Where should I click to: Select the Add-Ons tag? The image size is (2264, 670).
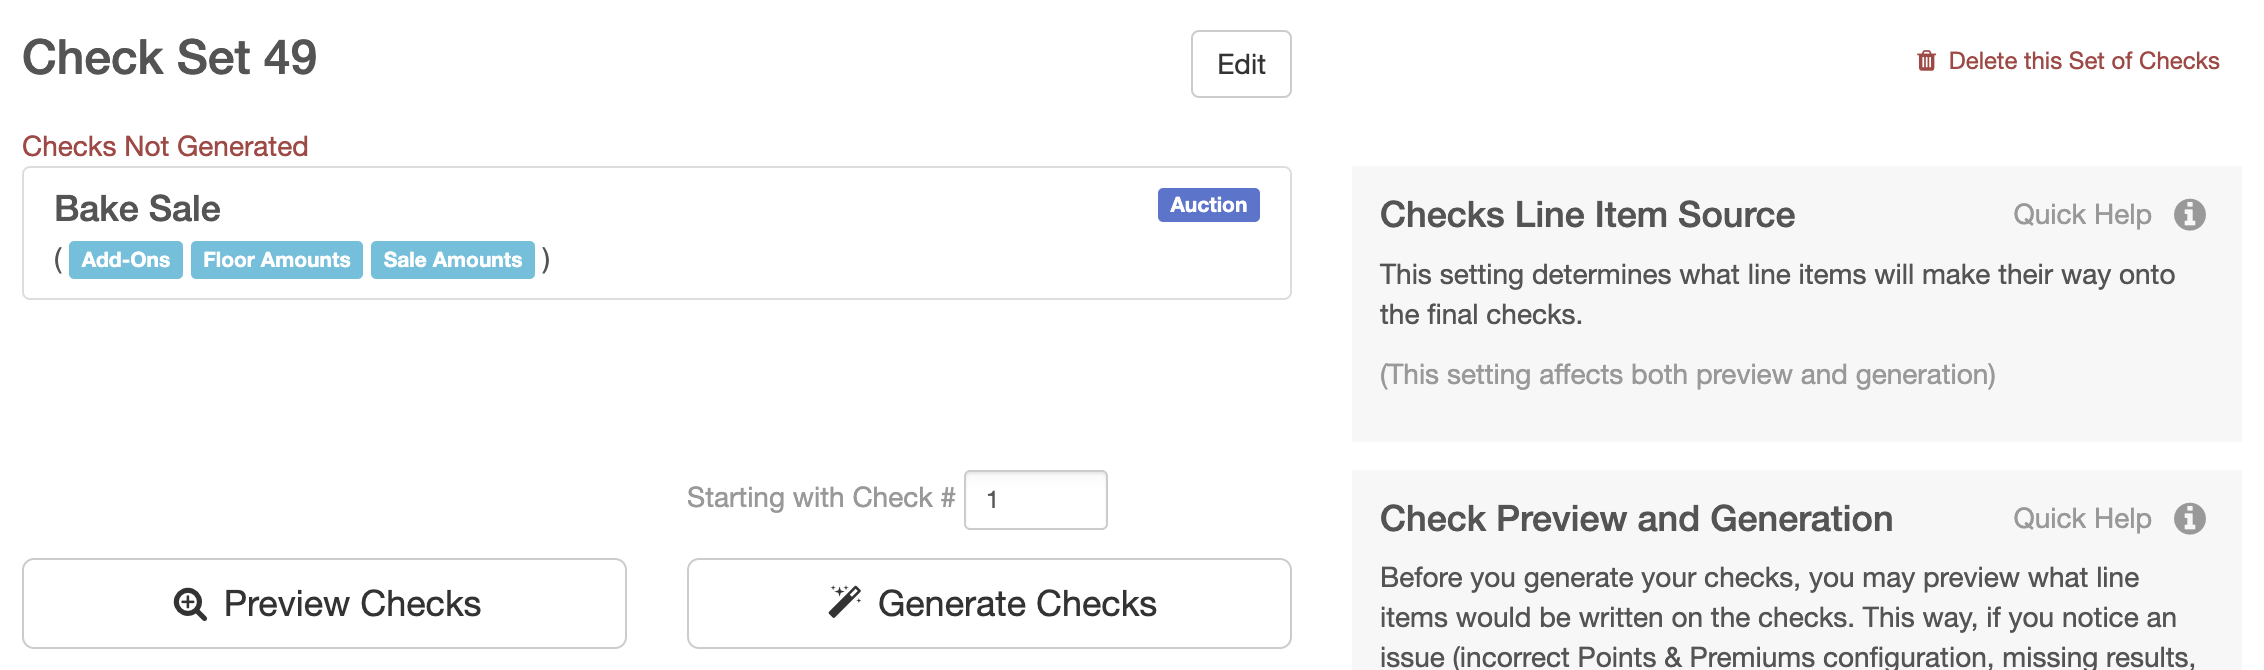pyautogui.click(x=126, y=260)
